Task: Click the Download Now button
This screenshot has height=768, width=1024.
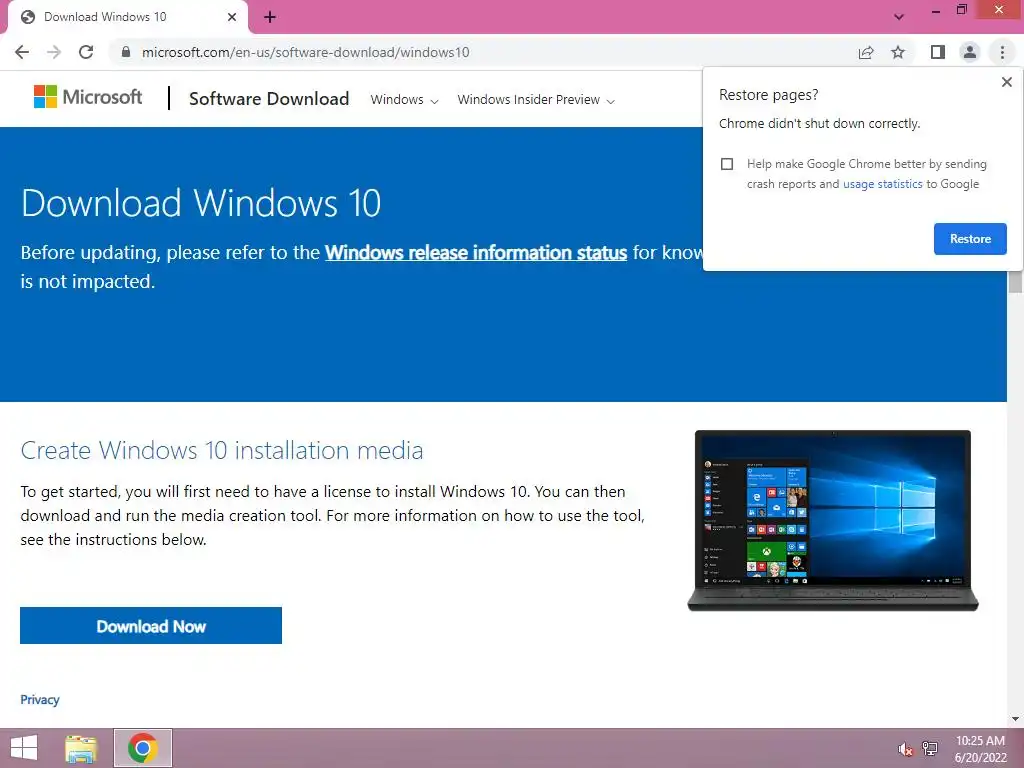Action: (151, 626)
